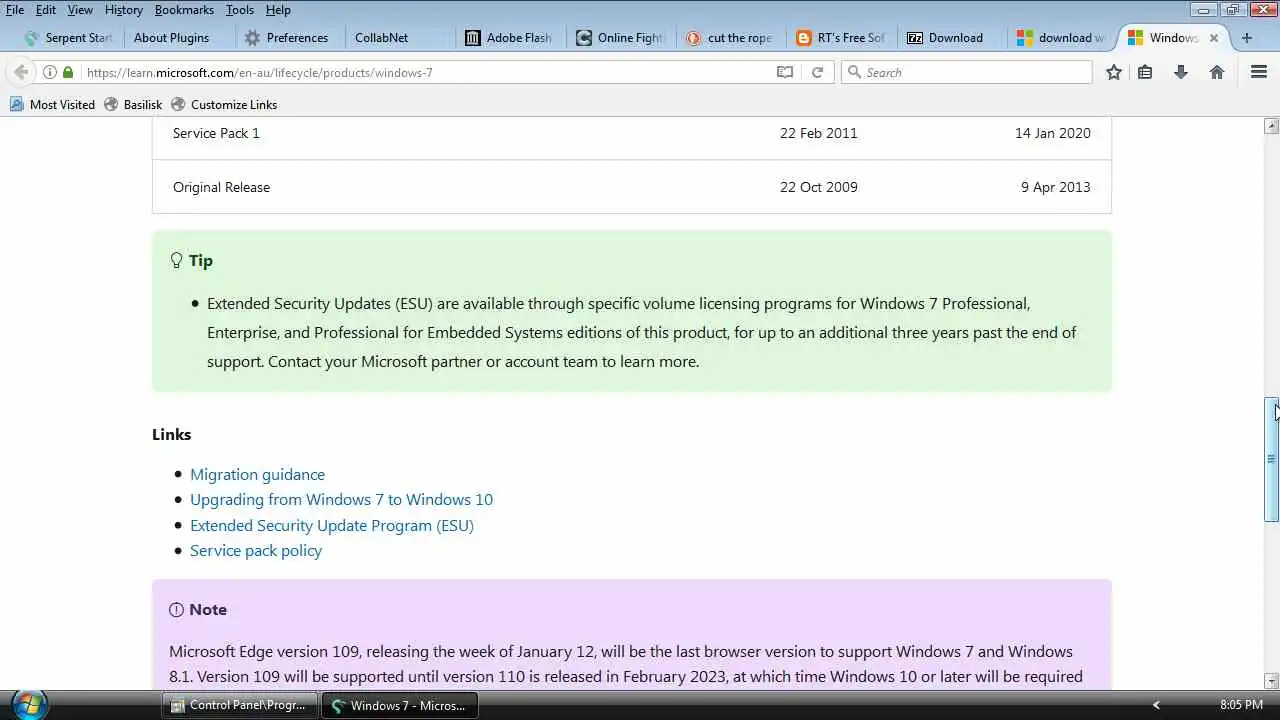Select the Original Release row label
The width and height of the screenshot is (1280, 720).
[x=221, y=187]
